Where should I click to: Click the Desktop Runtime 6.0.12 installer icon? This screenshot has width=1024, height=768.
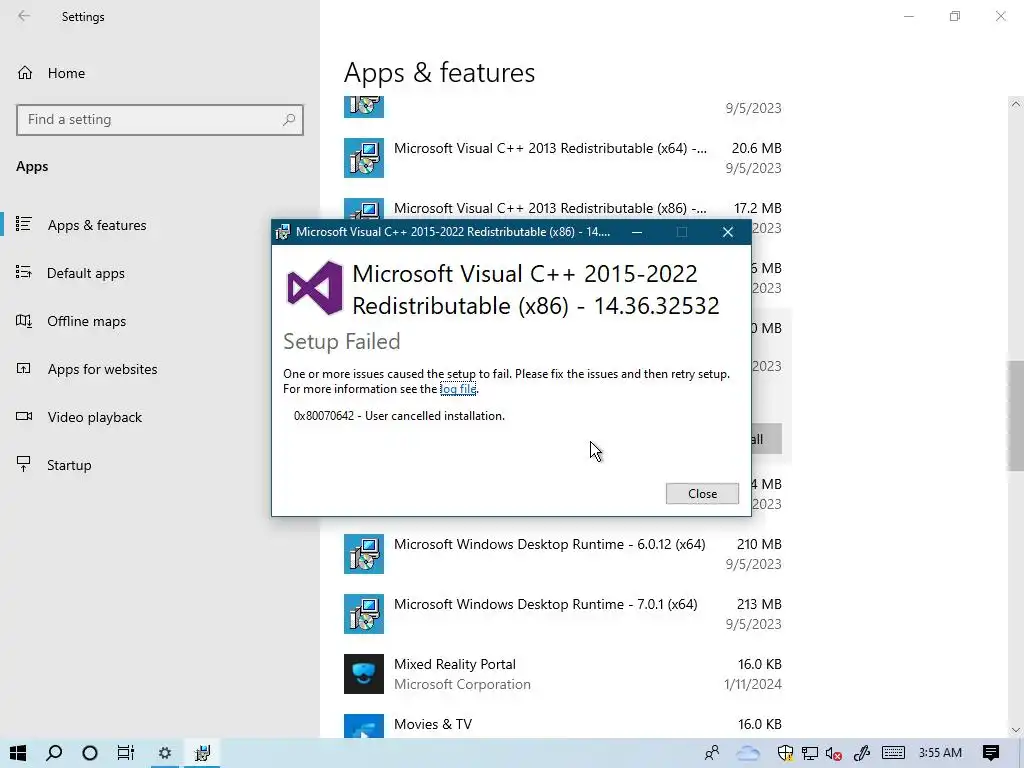point(364,554)
